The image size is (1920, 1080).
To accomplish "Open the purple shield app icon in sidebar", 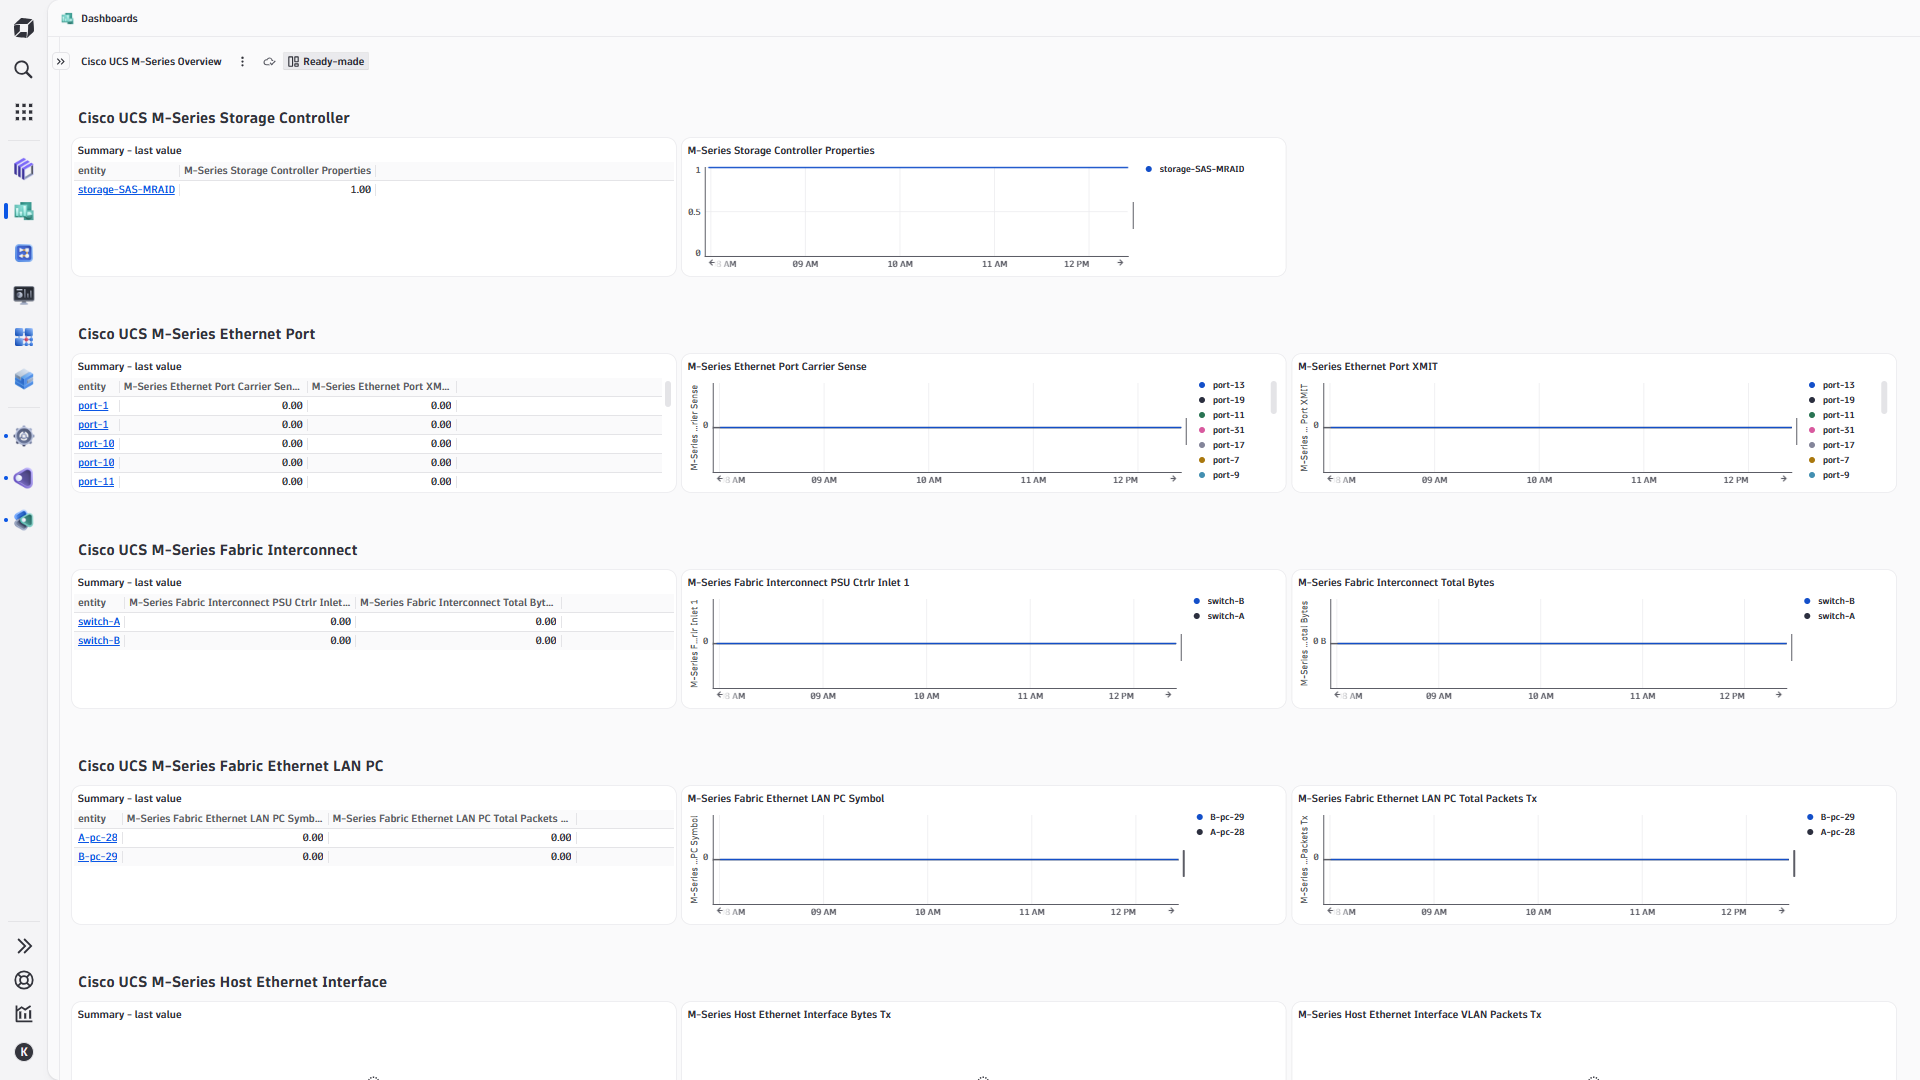I will (x=24, y=478).
